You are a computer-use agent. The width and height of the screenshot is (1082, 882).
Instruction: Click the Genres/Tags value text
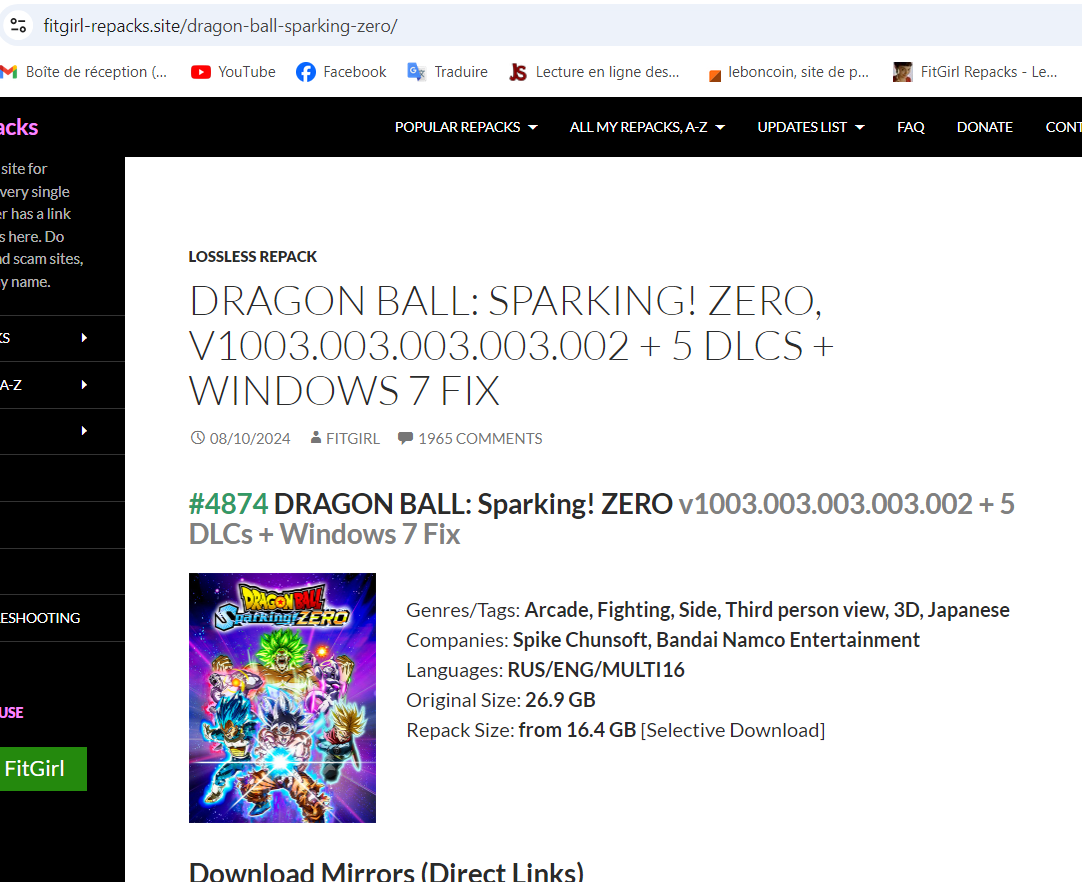click(767, 610)
